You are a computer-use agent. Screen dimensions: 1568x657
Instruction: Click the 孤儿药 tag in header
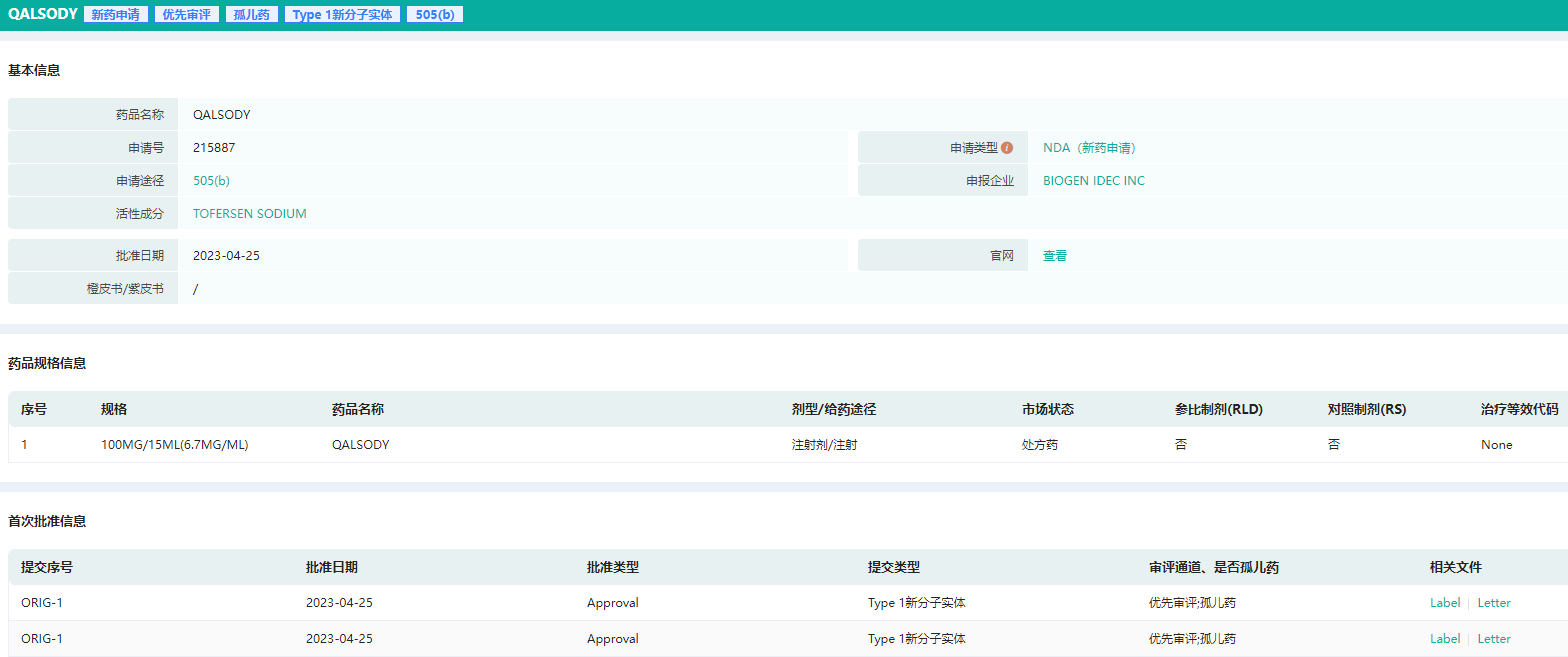(x=251, y=15)
